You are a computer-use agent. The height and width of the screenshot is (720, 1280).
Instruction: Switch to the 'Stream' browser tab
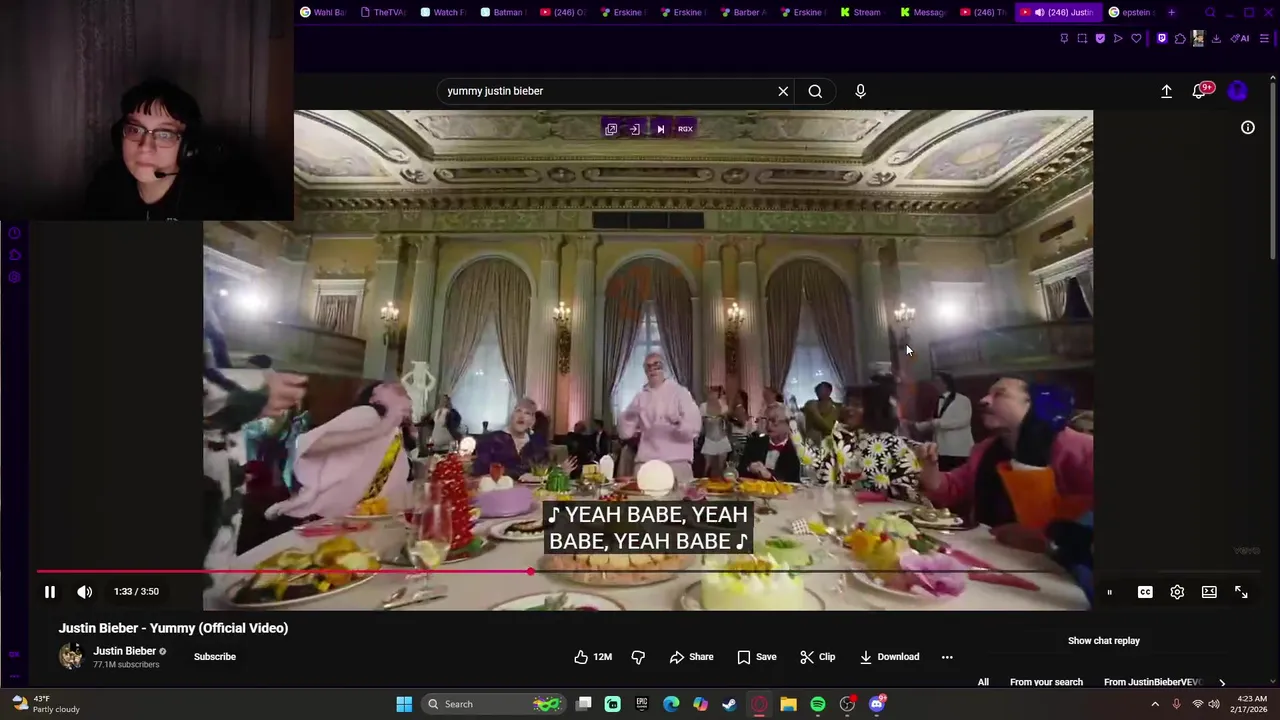(x=862, y=12)
